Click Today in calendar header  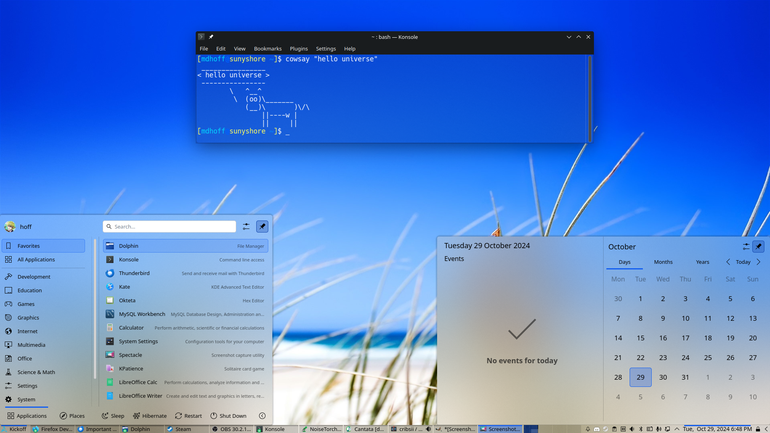pyautogui.click(x=743, y=262)
